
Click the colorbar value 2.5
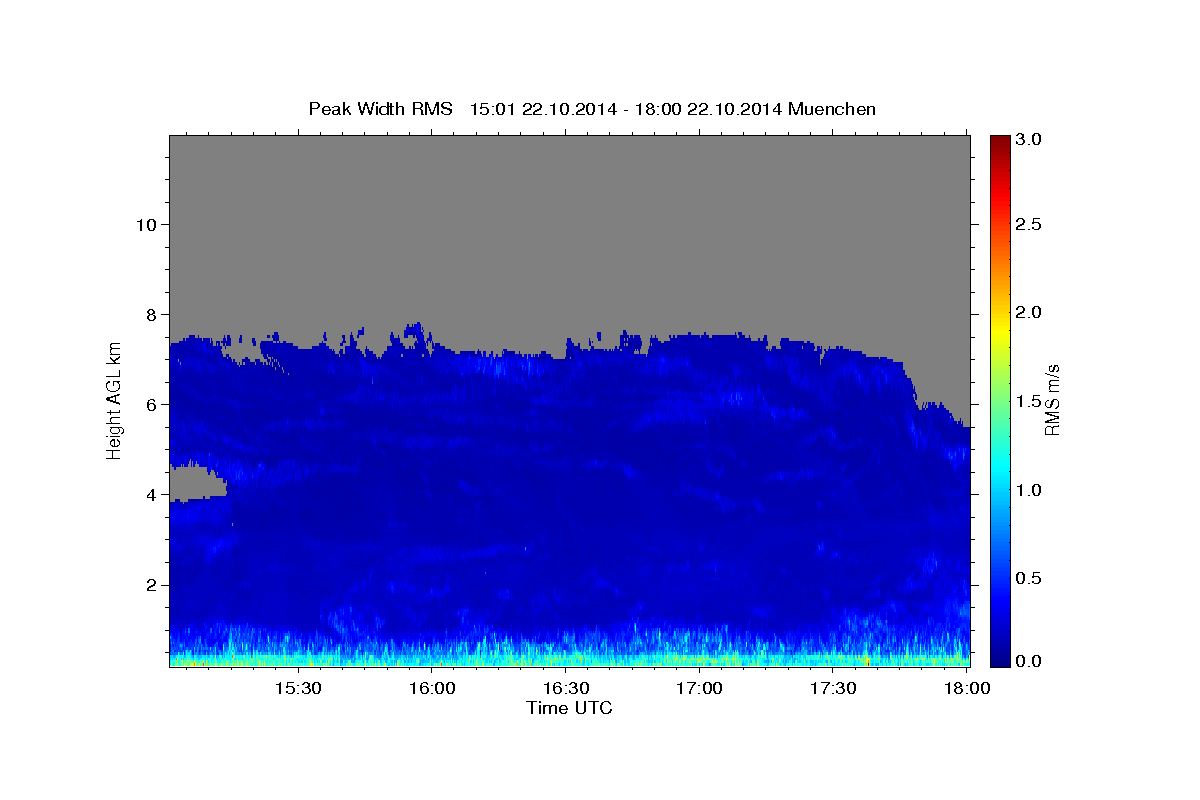[1028, 224]
